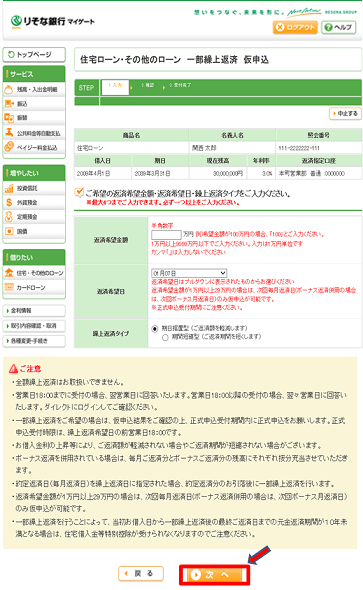The height and width of the screenshot is (590, 363).
Task: Select the 外貨預金 dollar sign icon
Action: pyautogui.click(x=9, y=202)
